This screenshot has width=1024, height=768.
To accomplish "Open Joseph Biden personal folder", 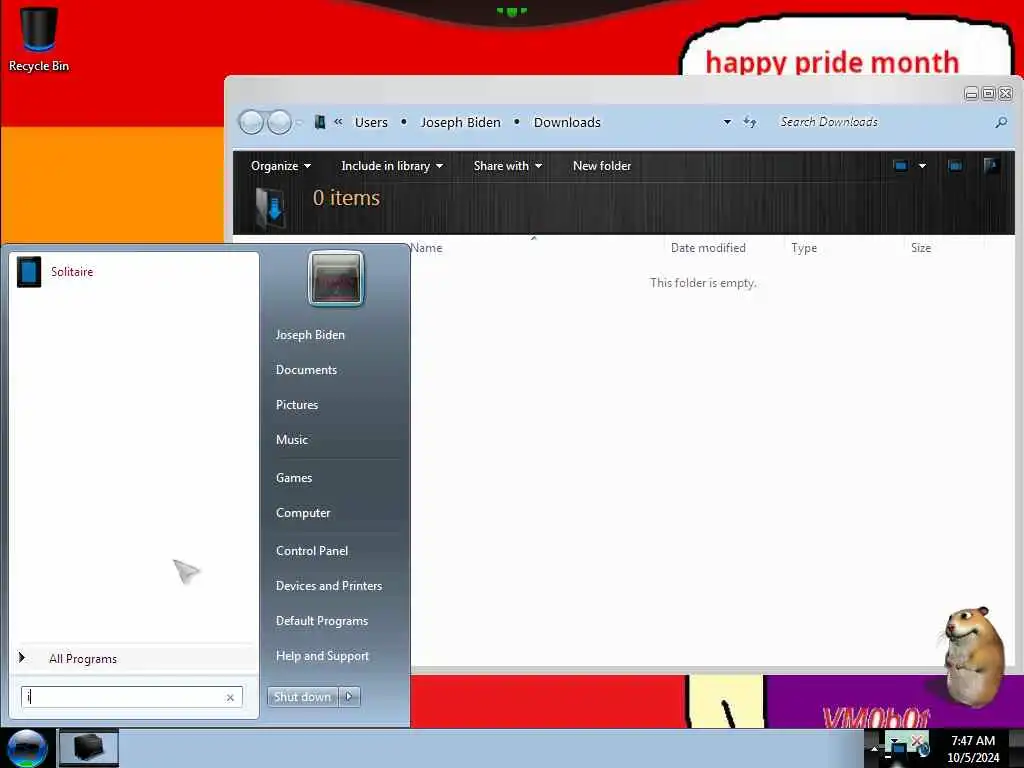I will tap(310, 334).
